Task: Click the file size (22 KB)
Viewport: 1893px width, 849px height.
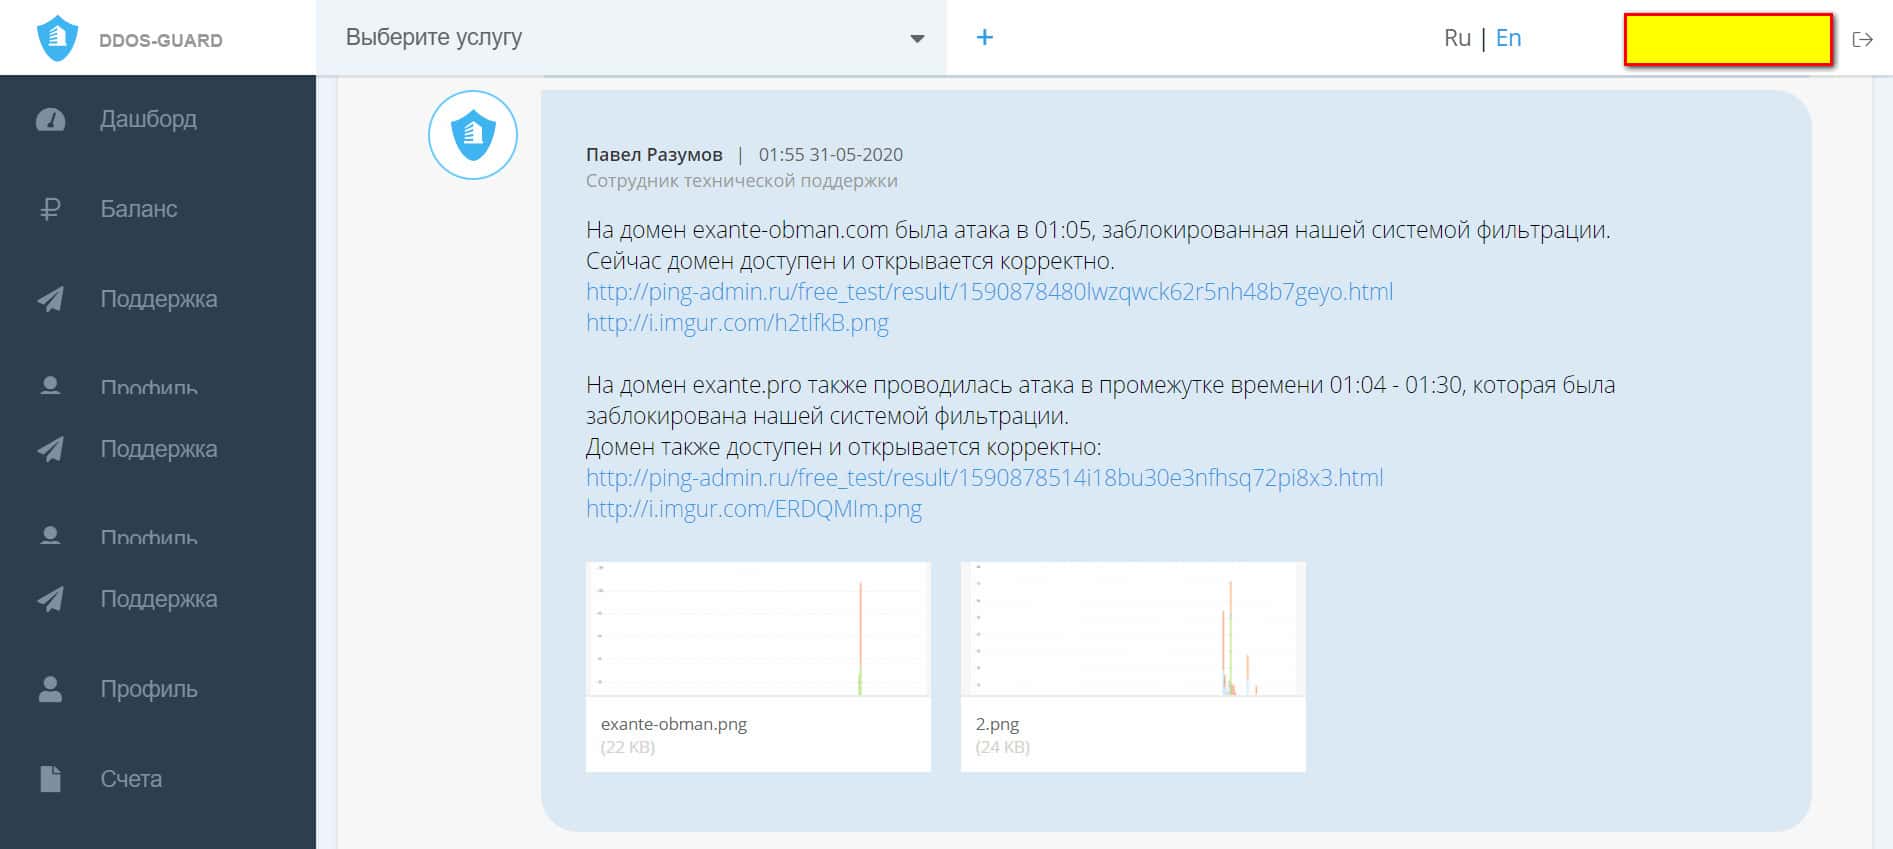Action: (628, 747)
